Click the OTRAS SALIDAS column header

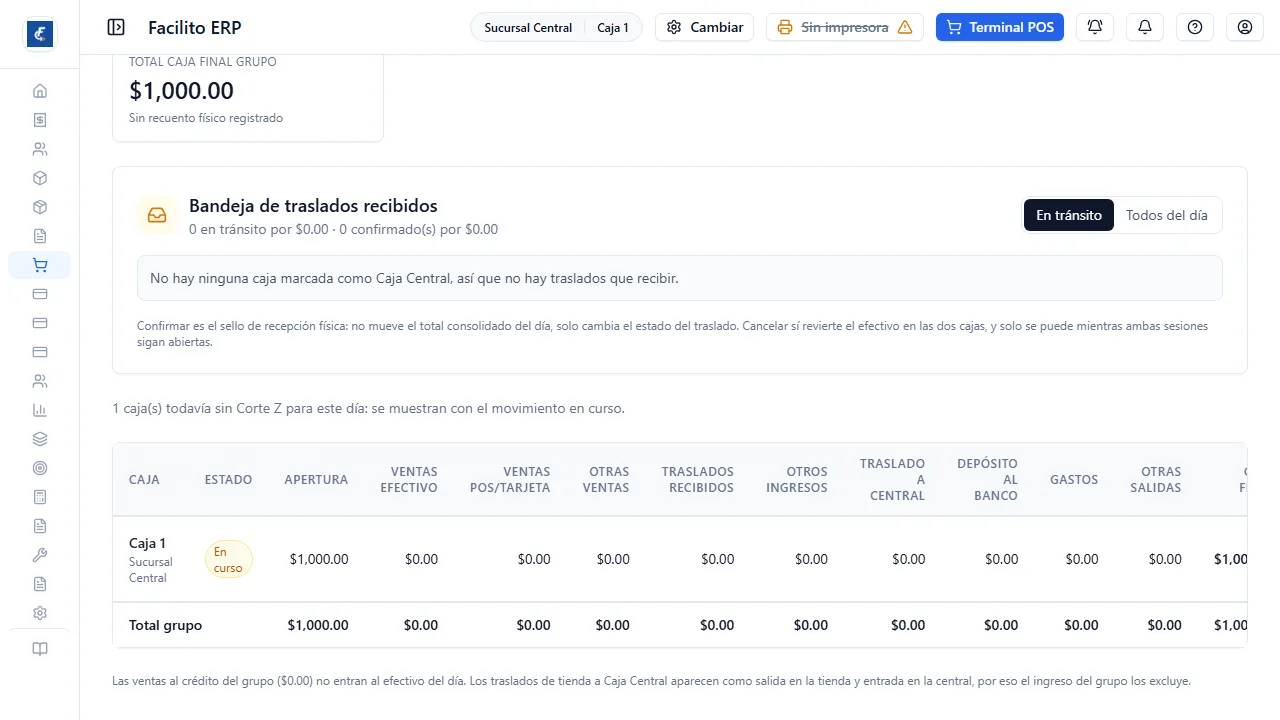point(1156,480)
